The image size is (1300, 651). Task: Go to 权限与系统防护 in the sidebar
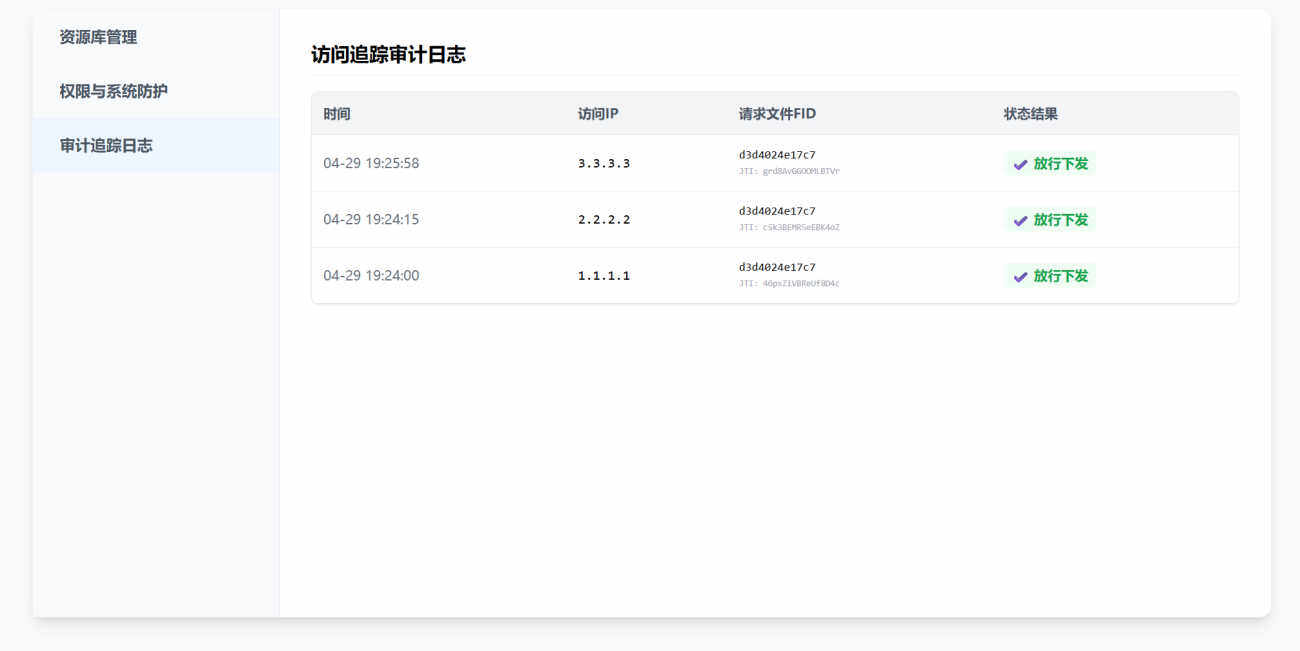[x=113, y=91]
